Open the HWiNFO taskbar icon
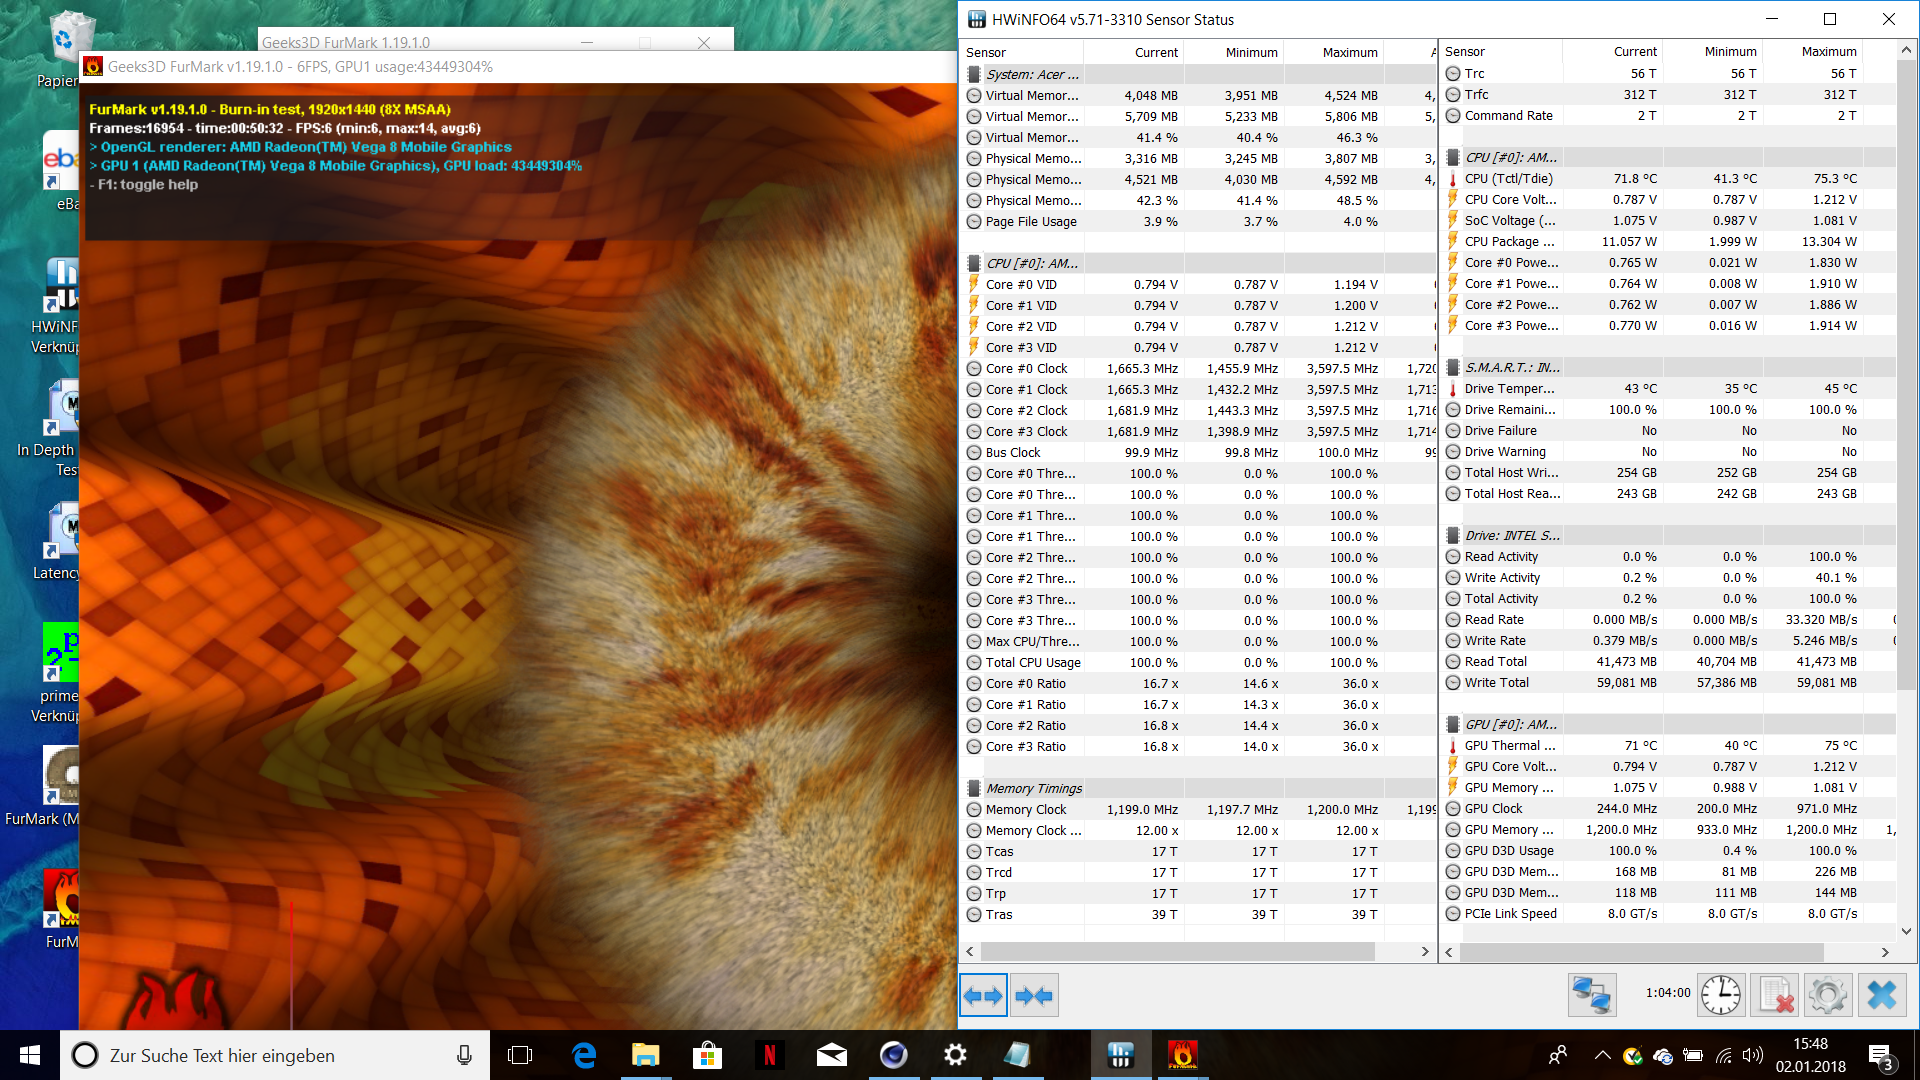 1120,1055
